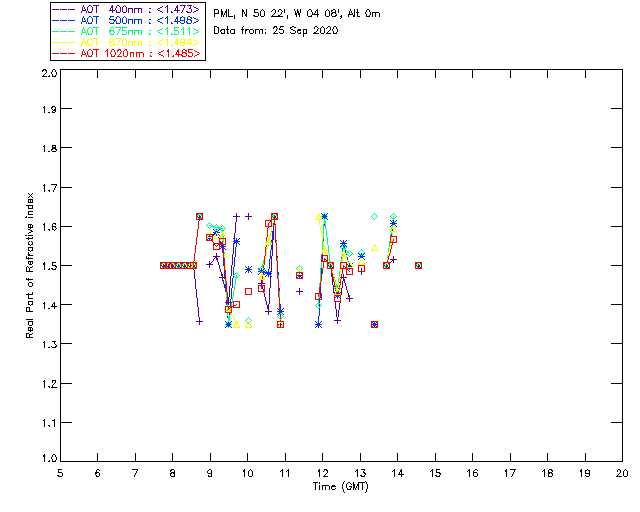The height and width of the screenshot is (512, 640).
Task: Click the isolated data marker near time 14.5
Action: pyautogui.click(x=418, y=265)
